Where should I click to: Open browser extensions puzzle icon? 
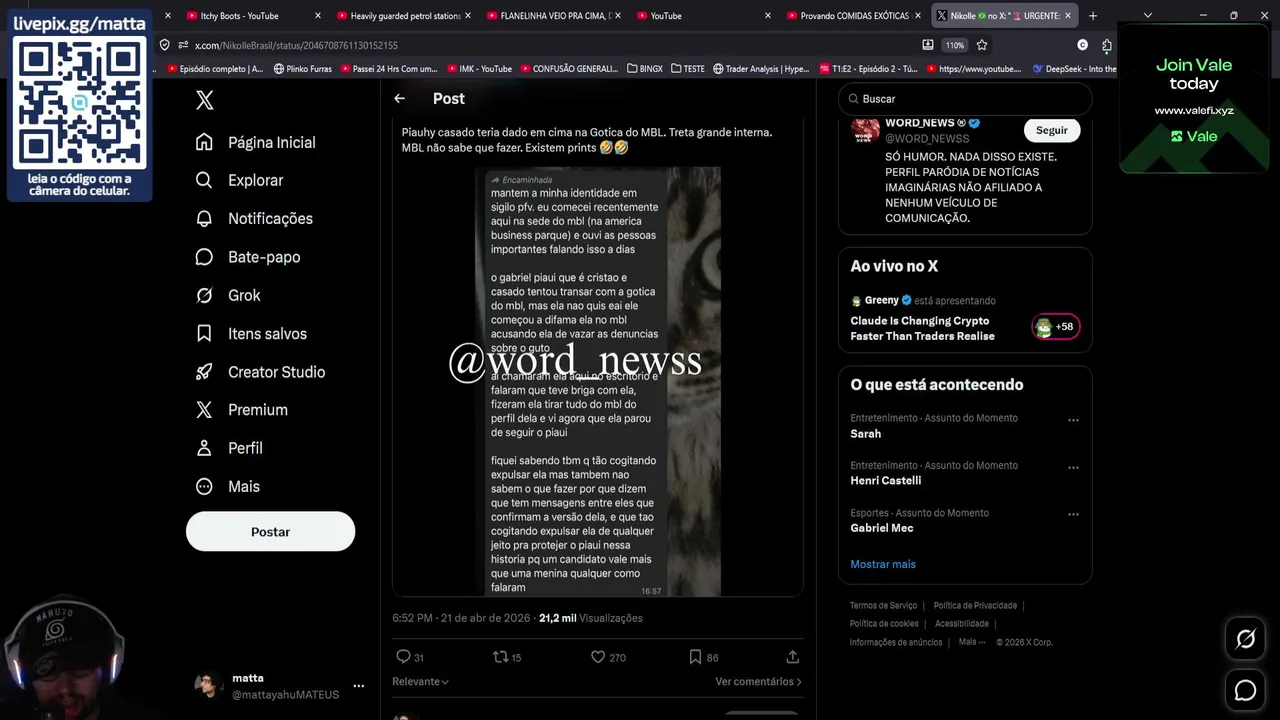(x=1106, y=45)
